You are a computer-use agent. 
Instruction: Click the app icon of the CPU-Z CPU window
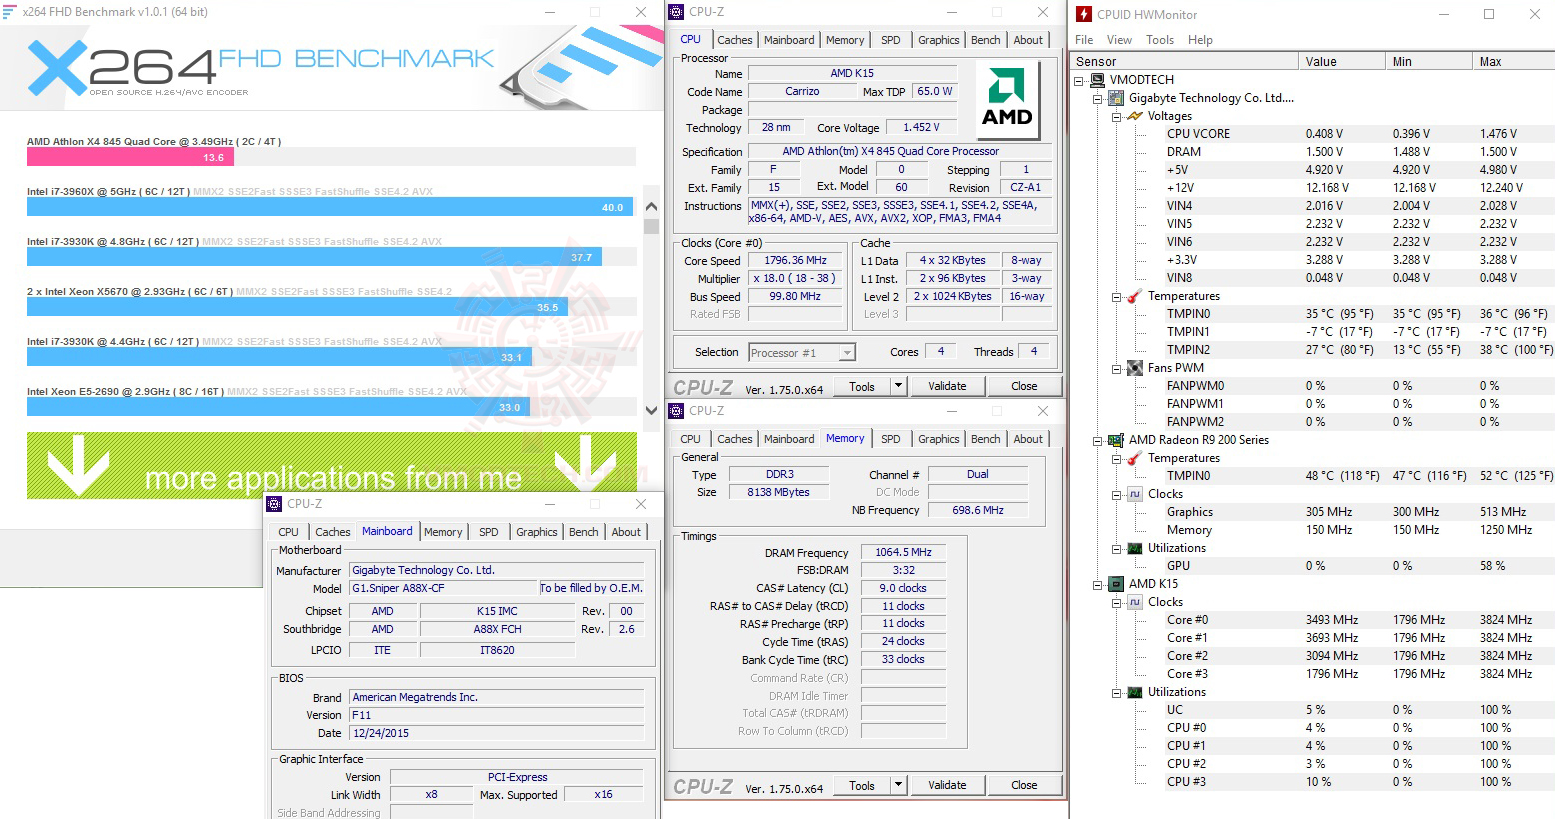coord(677,12)
